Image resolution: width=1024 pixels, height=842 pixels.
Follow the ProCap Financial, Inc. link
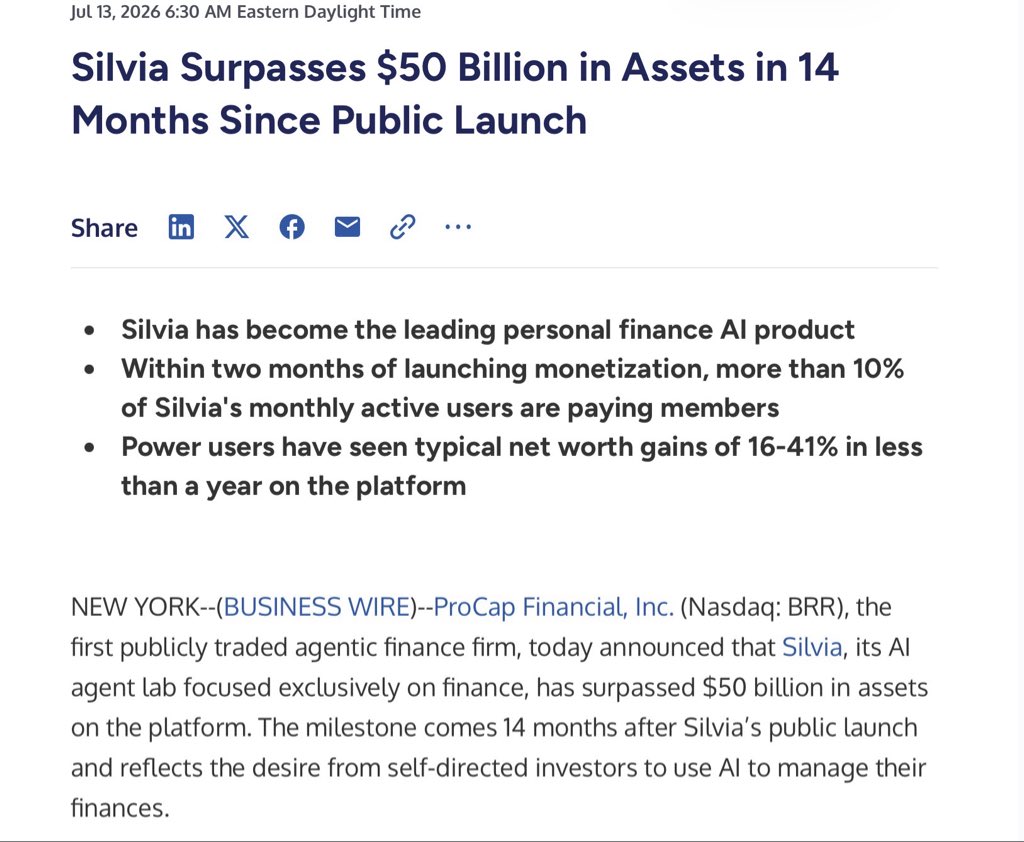pos(553,607)
